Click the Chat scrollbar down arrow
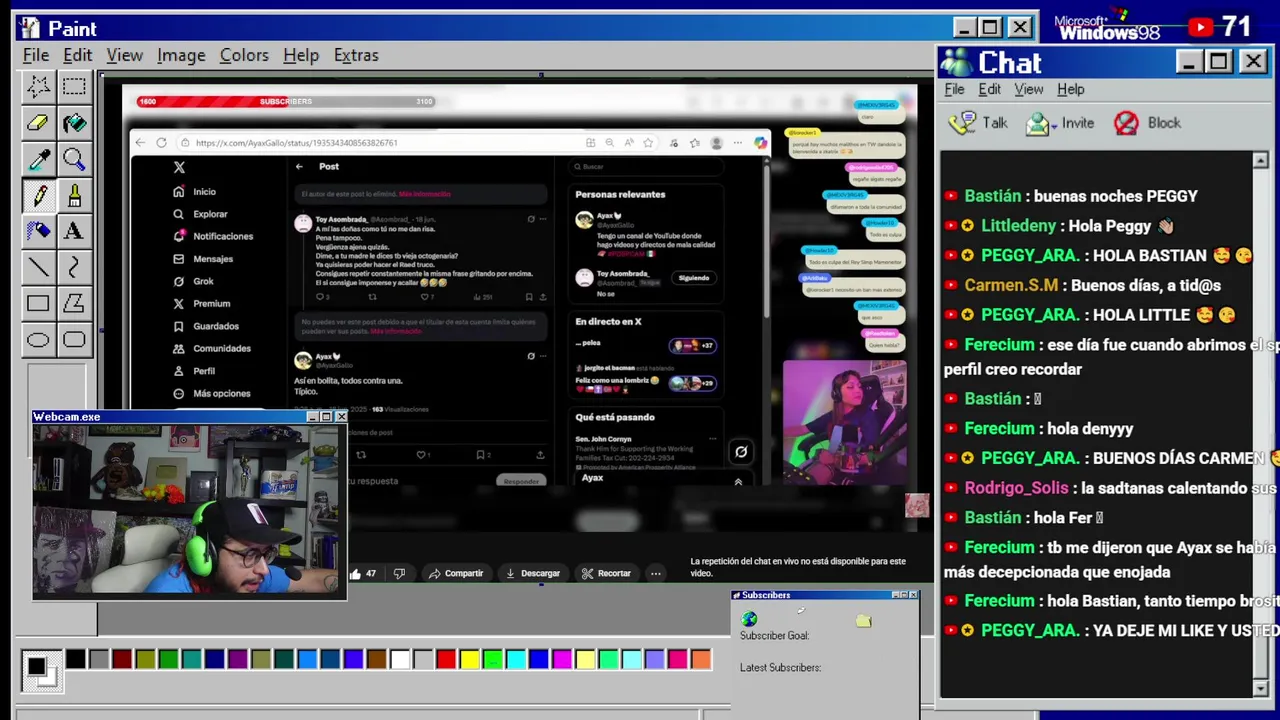Screen dimensions: 1280x720 click(1260, 688)
